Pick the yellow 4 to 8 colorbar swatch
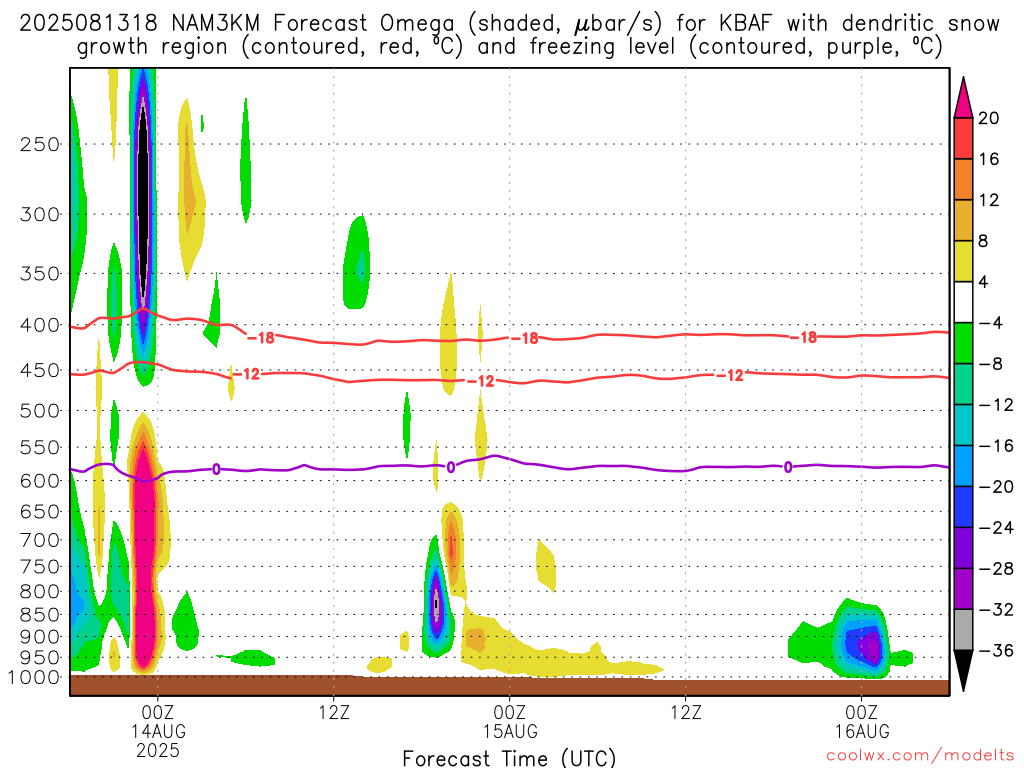The width and height of the screenshot is (1024, 768). tap(963, 262)
